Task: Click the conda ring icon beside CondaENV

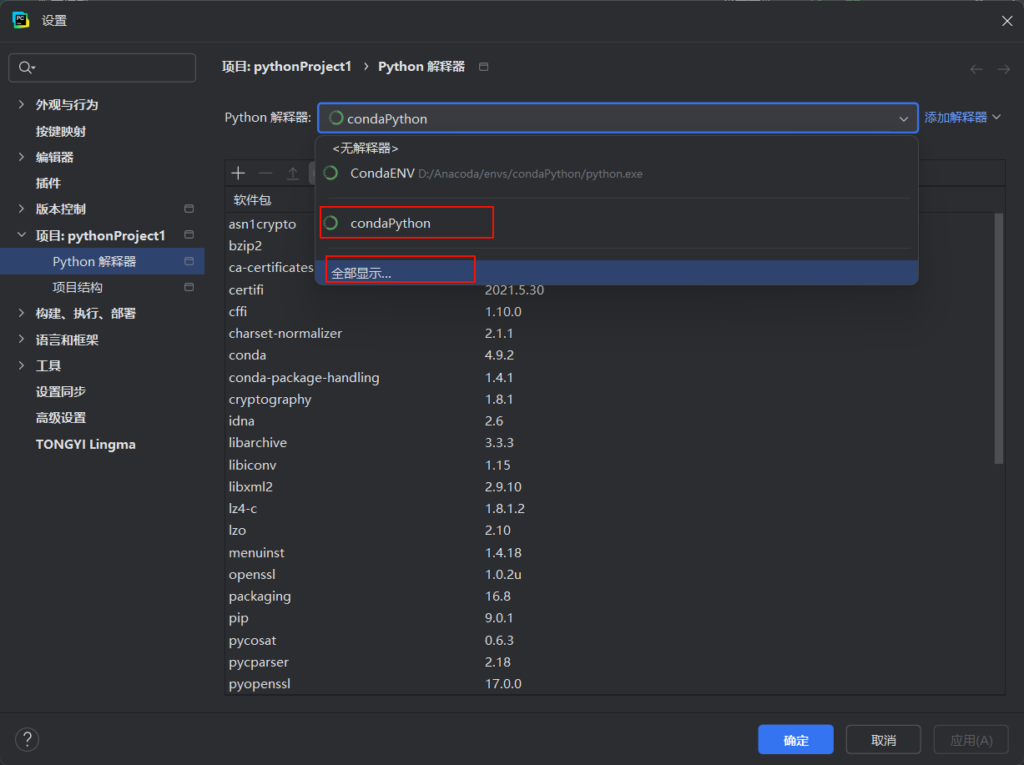Action: click(x=331, y=173)
